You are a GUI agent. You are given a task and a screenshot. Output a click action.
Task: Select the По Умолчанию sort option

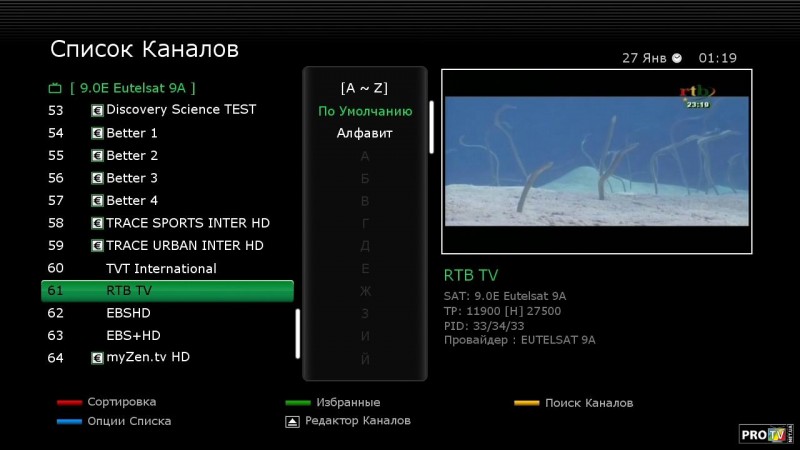coord(365,111)
